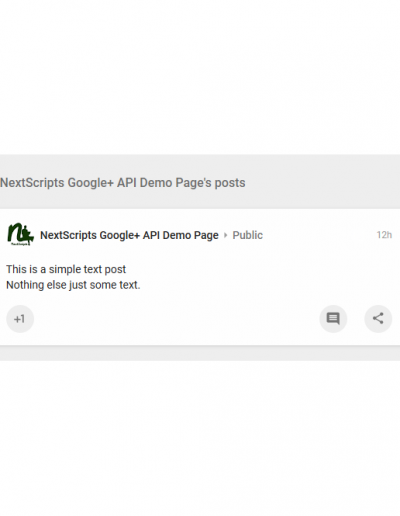Click the empty white area above the posts section

coord(200,77)
